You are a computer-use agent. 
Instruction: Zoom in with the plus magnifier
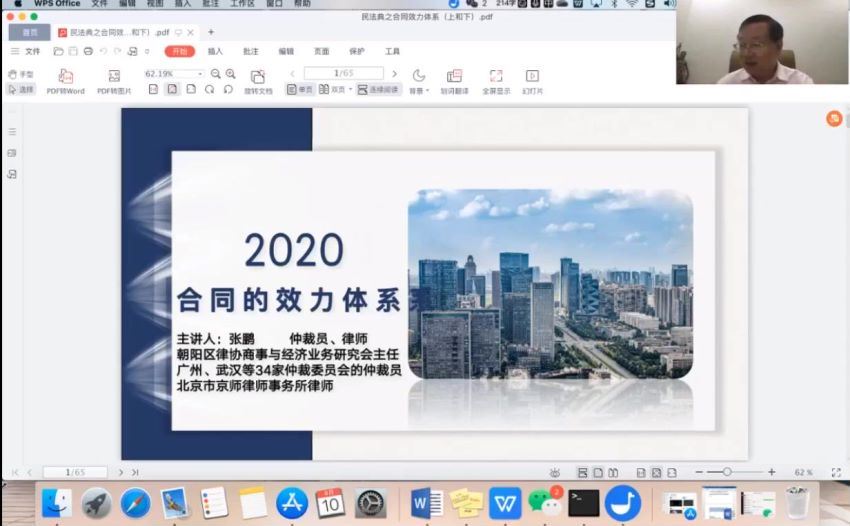click(230, 74)
